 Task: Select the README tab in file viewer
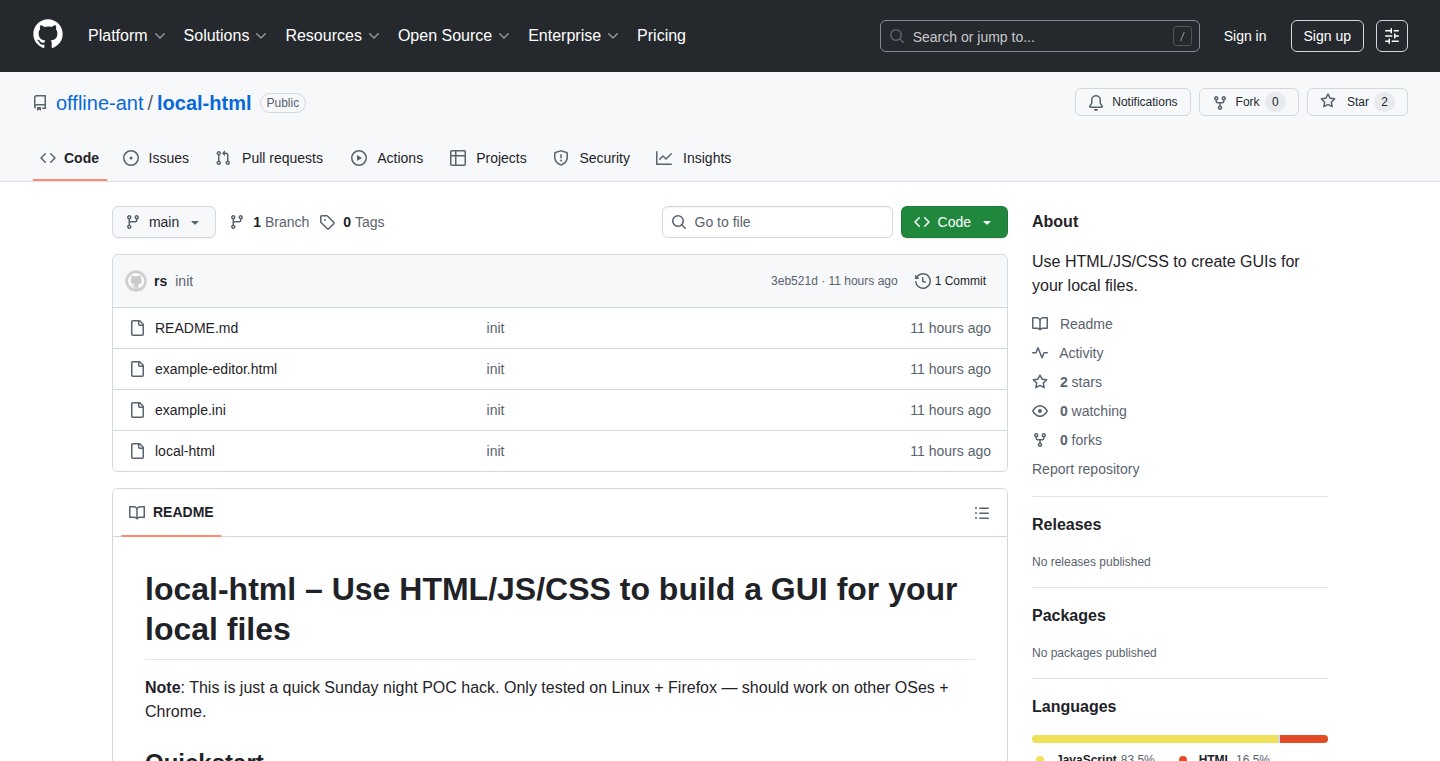coord(171,512)
